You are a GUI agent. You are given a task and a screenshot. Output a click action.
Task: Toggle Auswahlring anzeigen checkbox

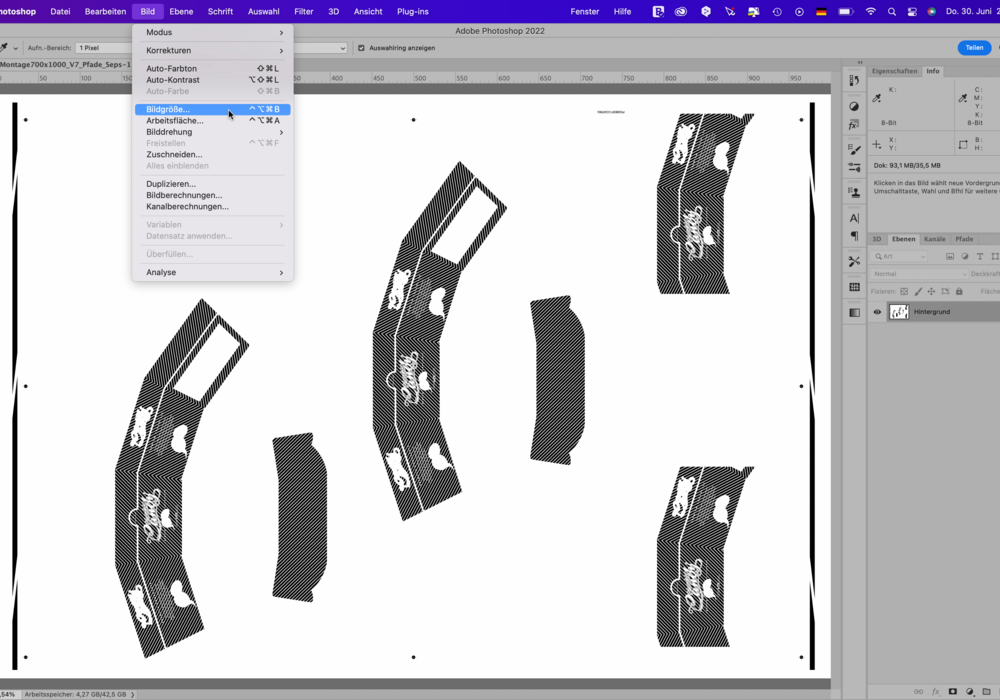[361, 48]
